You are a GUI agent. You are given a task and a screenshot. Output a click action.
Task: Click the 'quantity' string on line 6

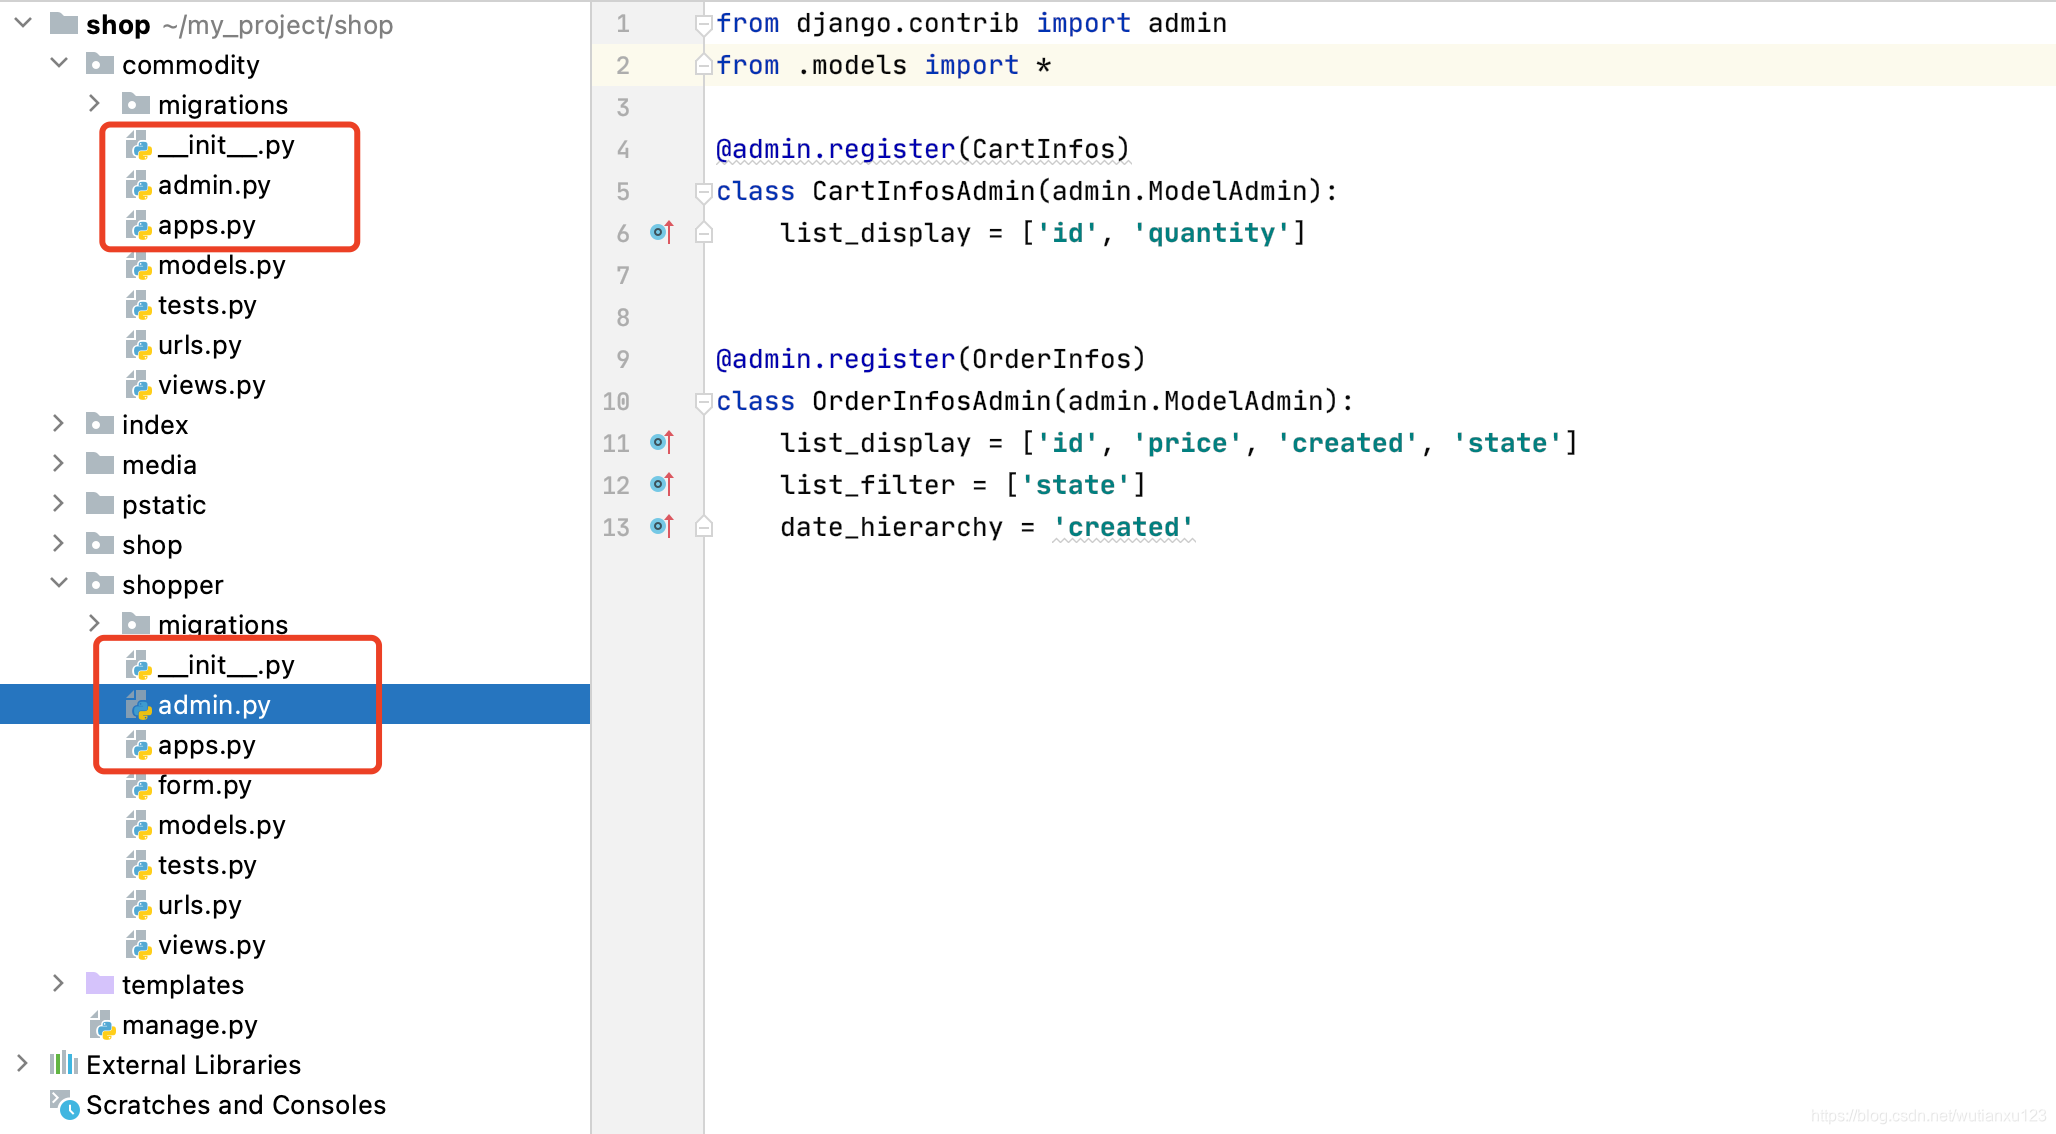[x=1211, y=233]
